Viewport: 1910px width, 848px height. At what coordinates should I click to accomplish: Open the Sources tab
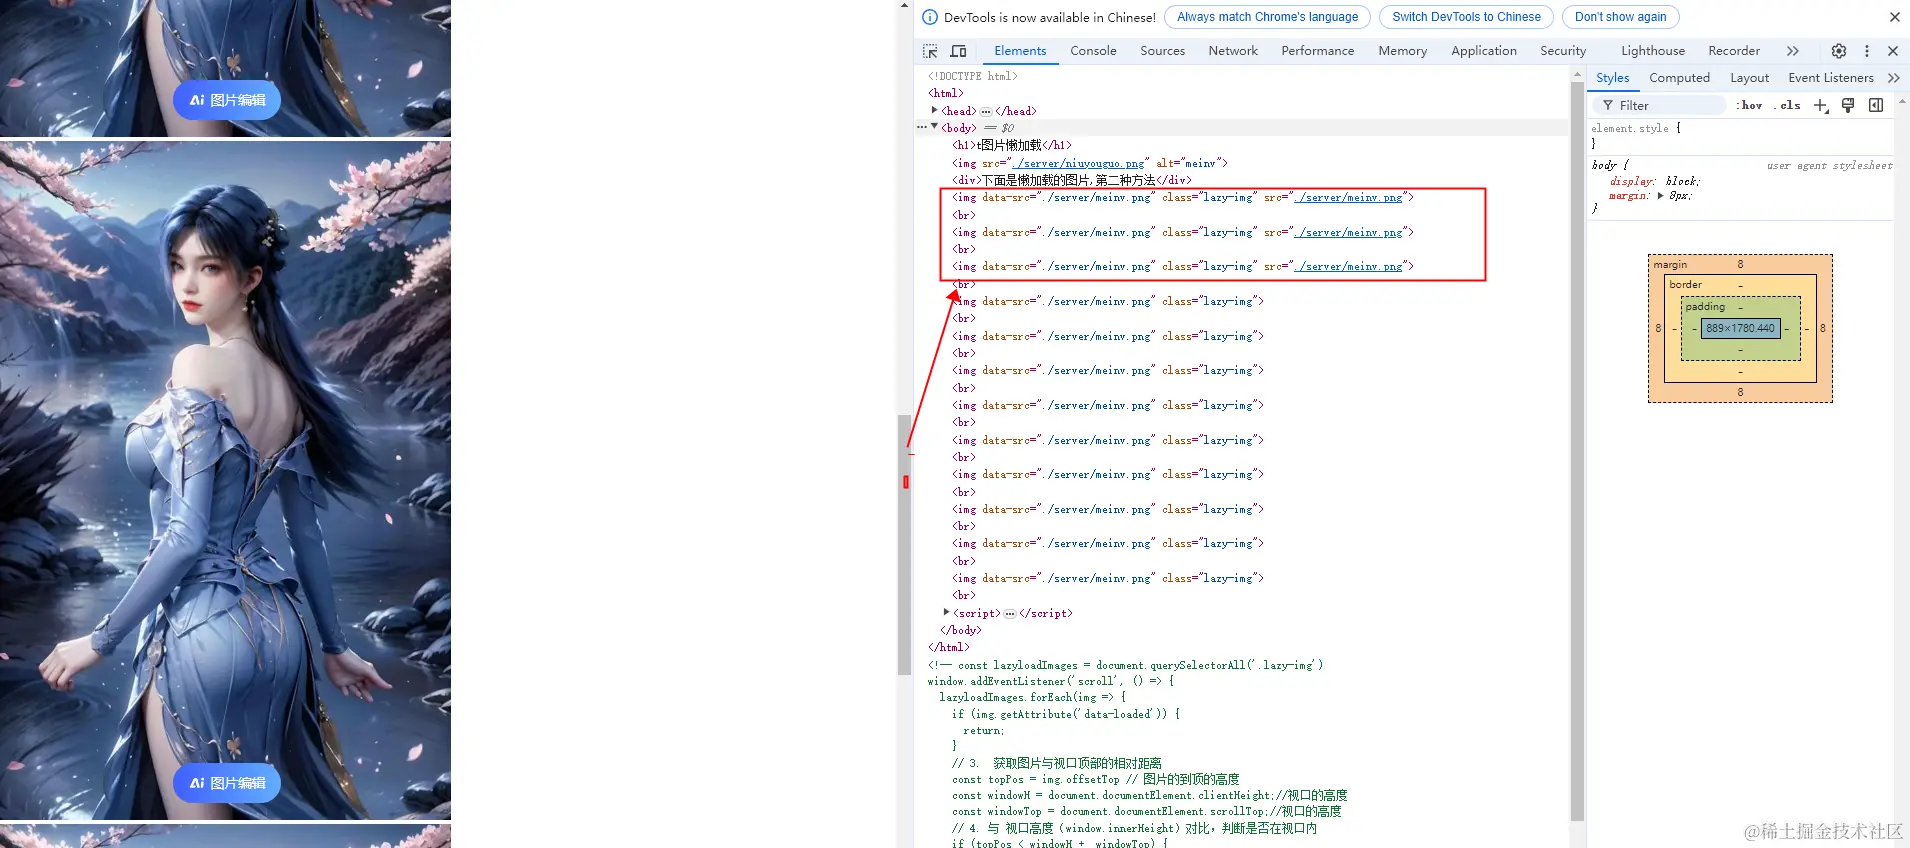coord(1163,51)
